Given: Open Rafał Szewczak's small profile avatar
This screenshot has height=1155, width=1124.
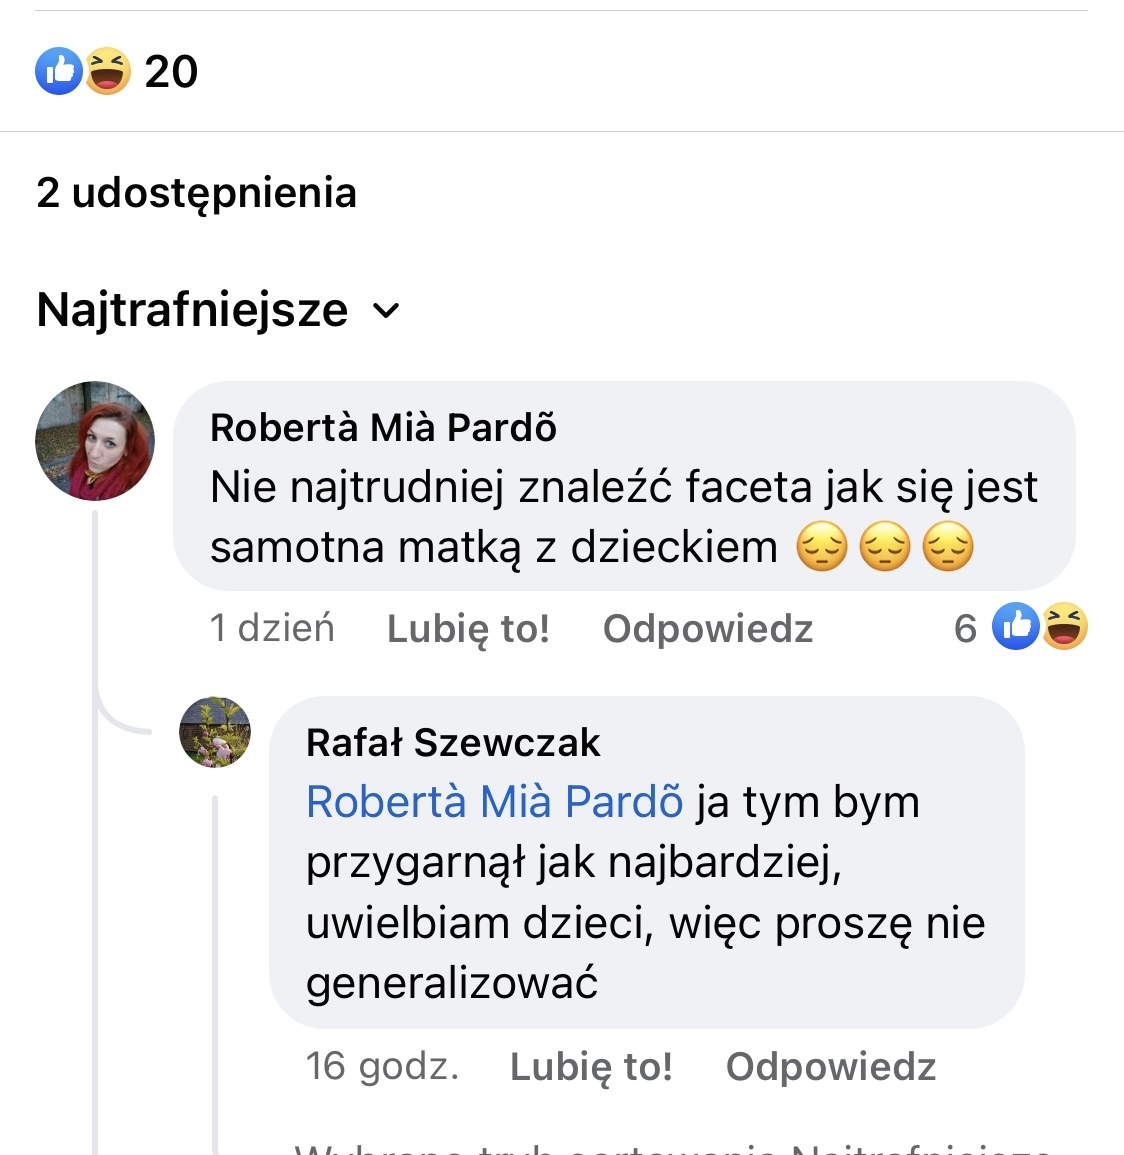Looking at the screenshot, I should point(215,732).
